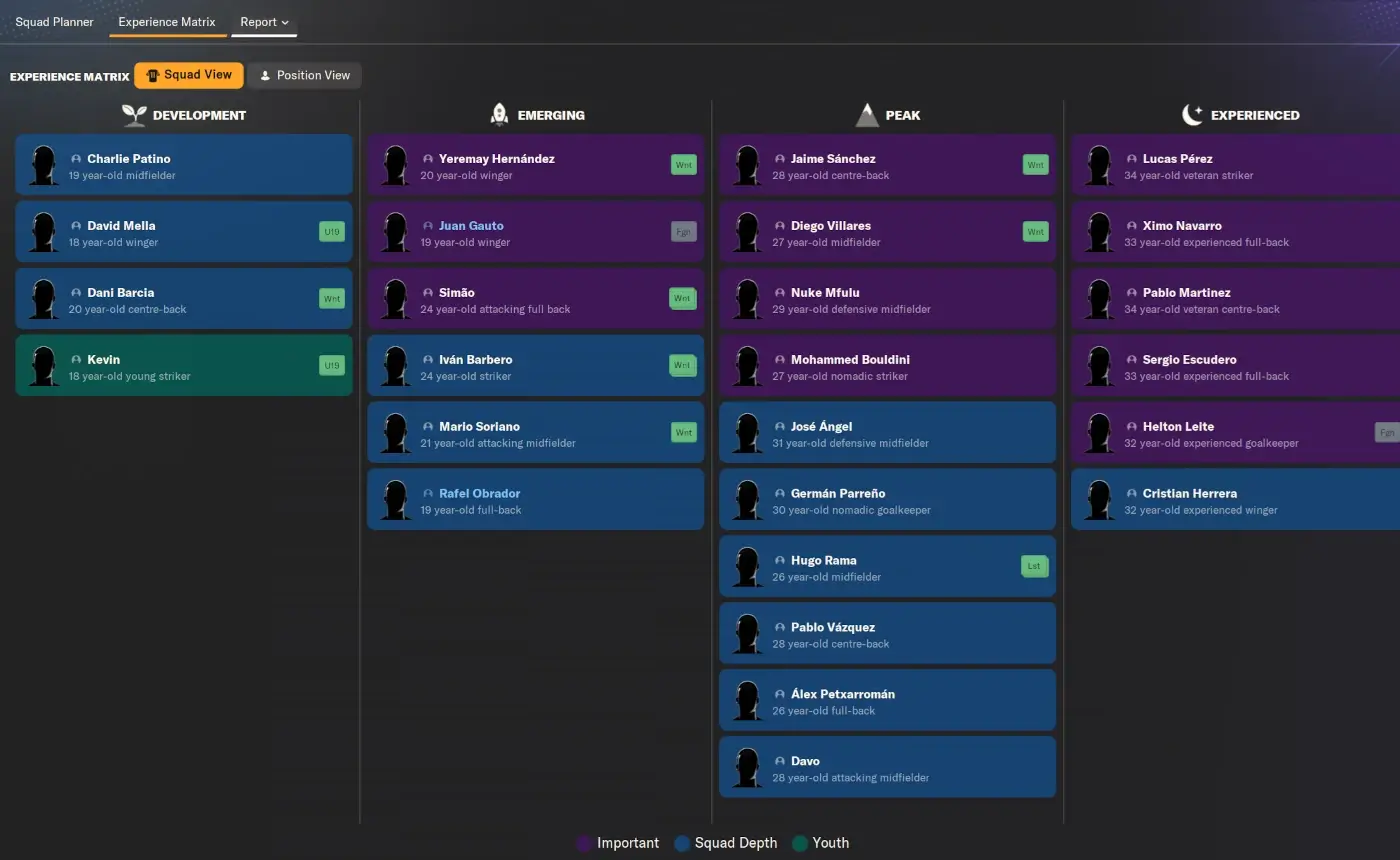Click the '18 year-old young striker' text

[129, 377]
